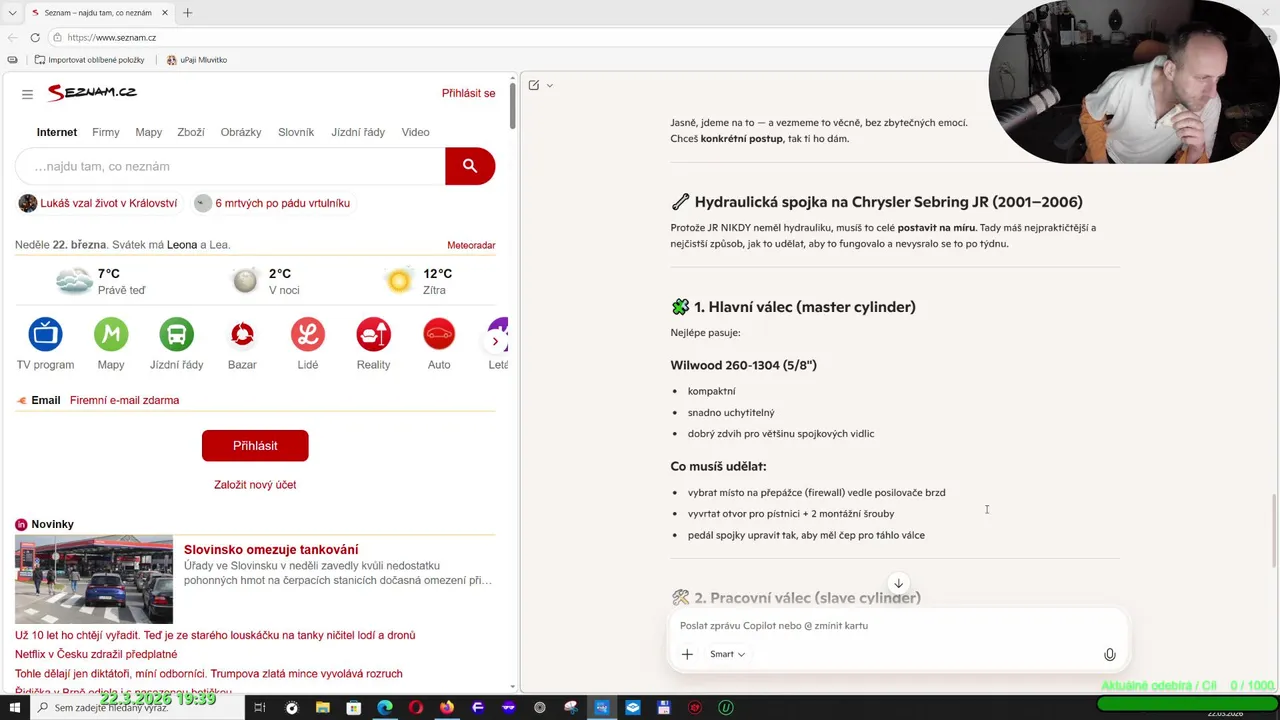Reload the page with browser refresh icon
Image resolution: width=1280 pixels, height=720 pixels.
(x=35, y=37)
